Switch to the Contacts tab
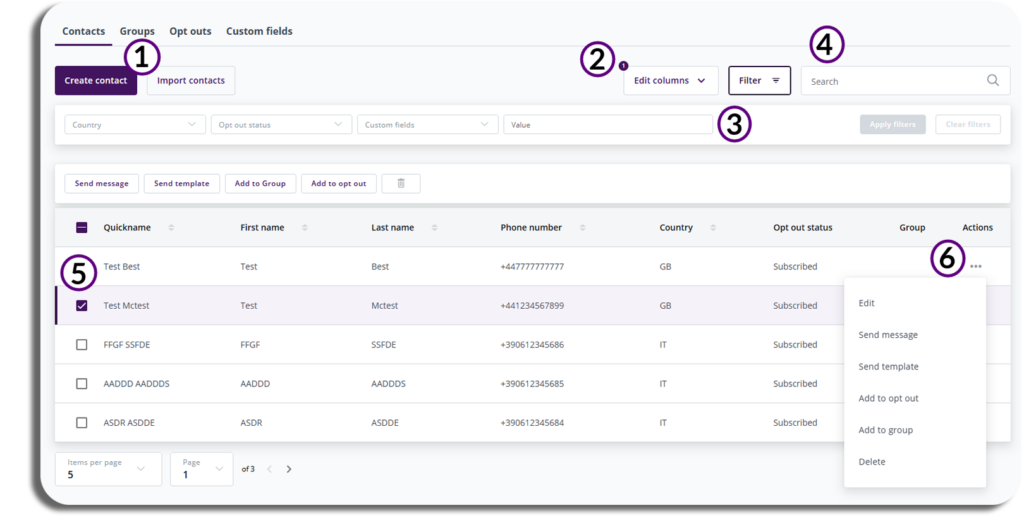The image size is (1024, 527). [x=84, y=31]
